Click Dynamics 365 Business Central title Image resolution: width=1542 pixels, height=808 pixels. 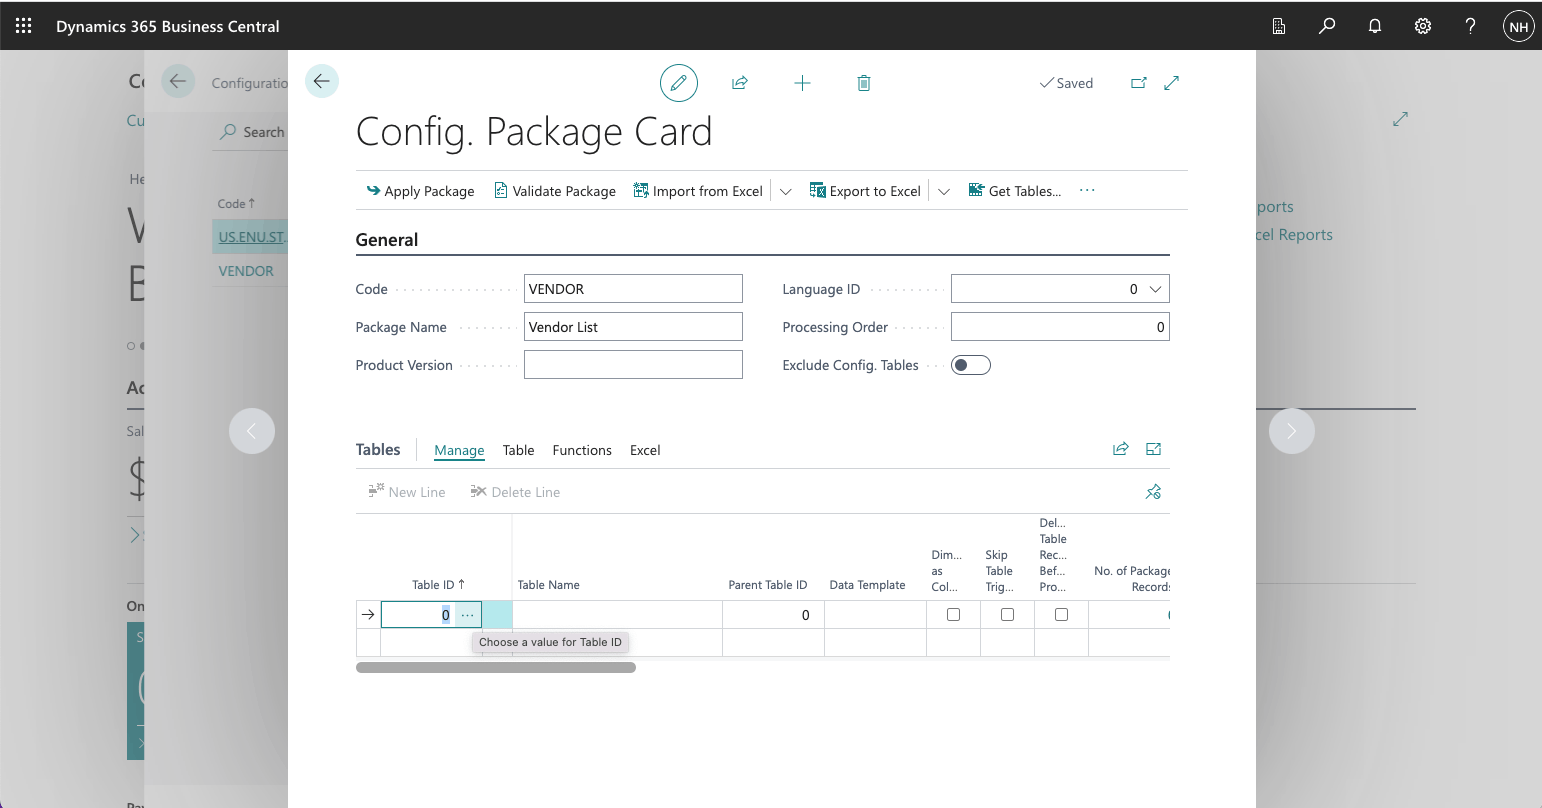tap(168, 27)
